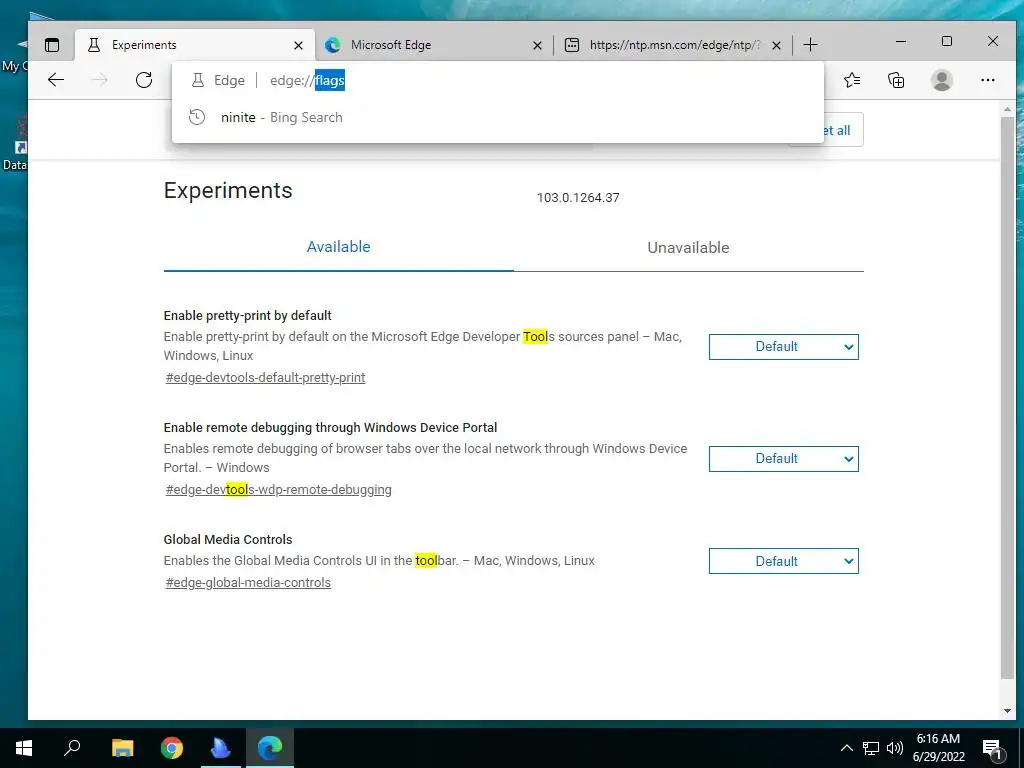
Task: Click the Enable pretty-print by default title
Action: (x=248, y=315)
